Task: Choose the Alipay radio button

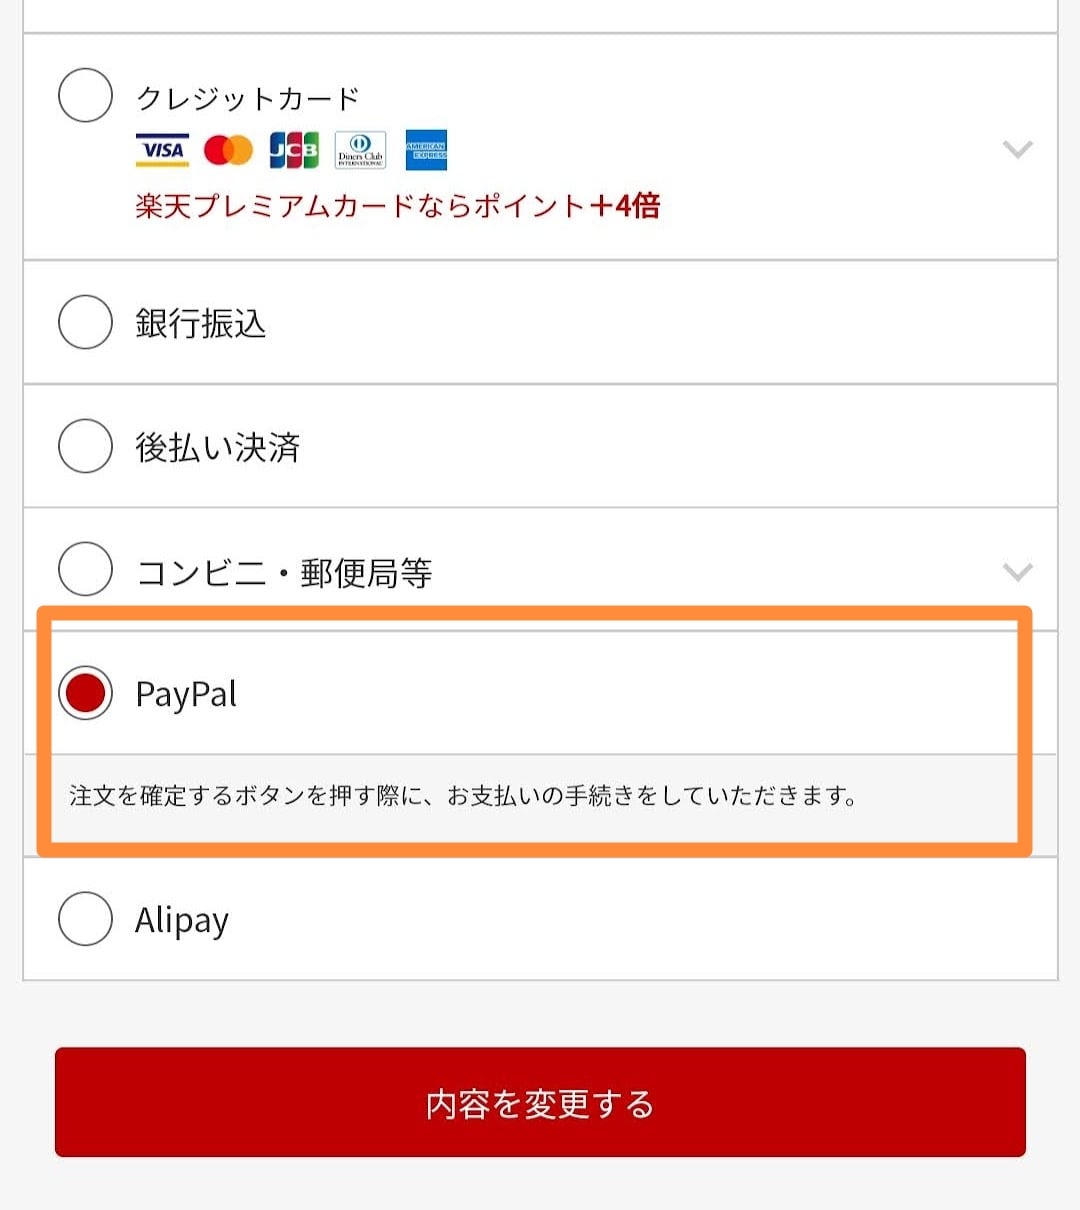Action: (86, 918)
